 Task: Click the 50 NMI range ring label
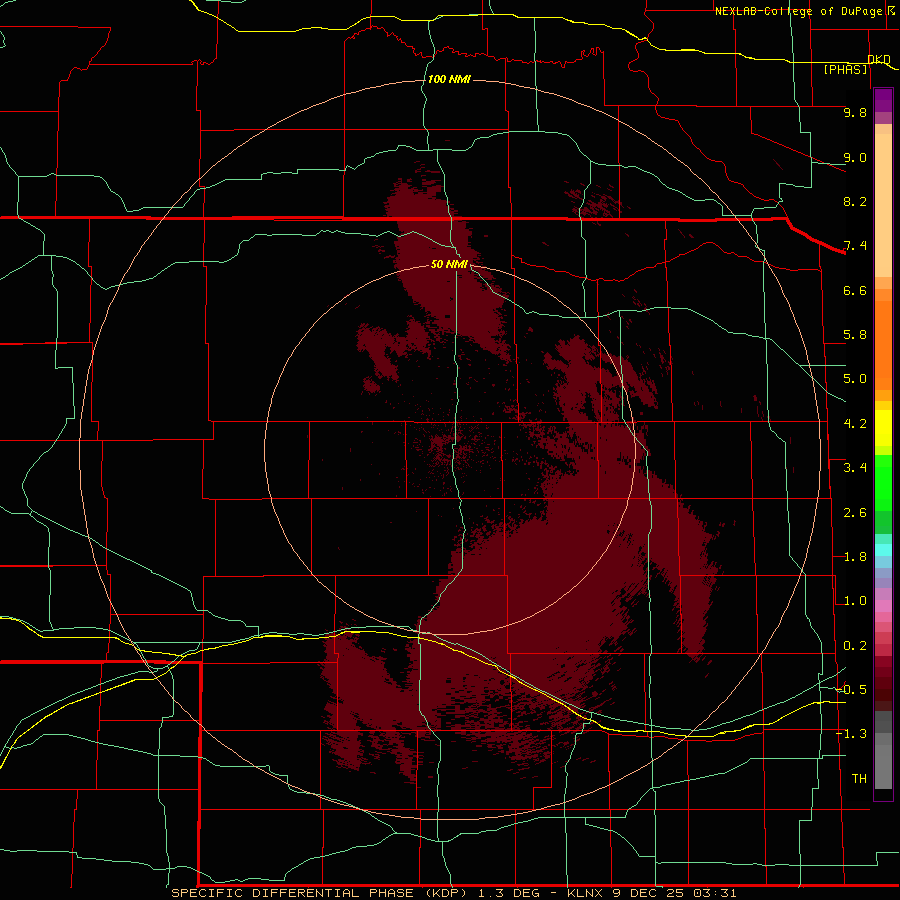pos(449,264)
